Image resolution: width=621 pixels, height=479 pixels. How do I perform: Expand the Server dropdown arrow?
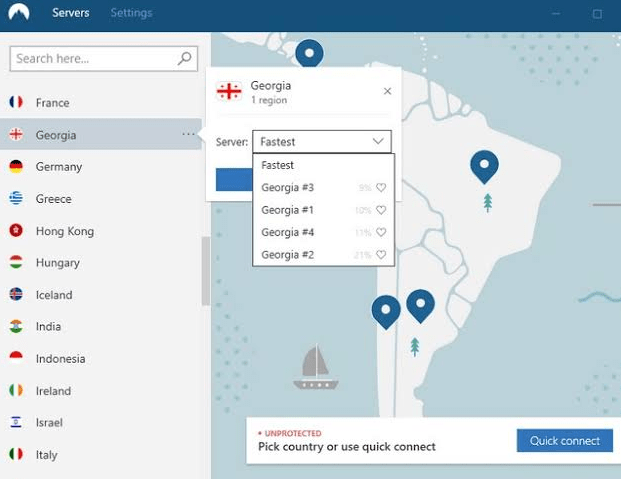tap(378, 142)
